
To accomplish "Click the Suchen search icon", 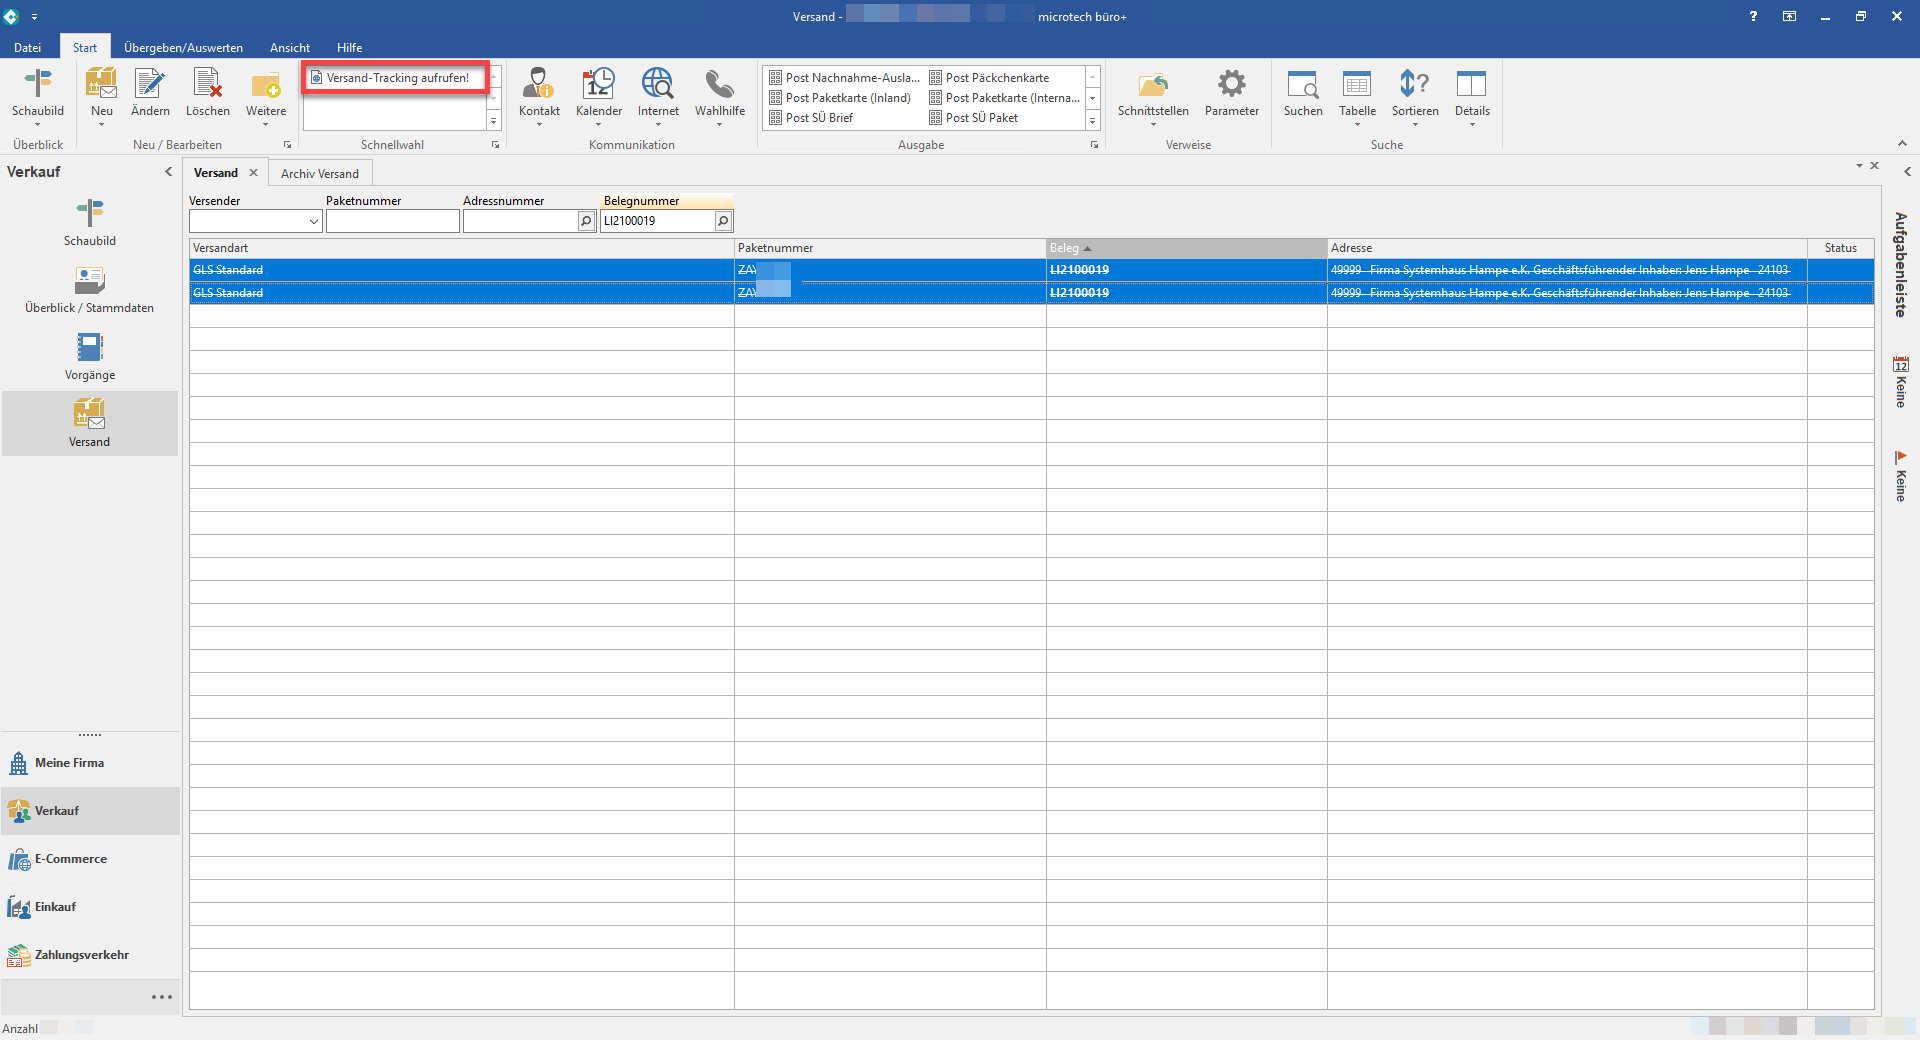I will [x=1302, y=86].
